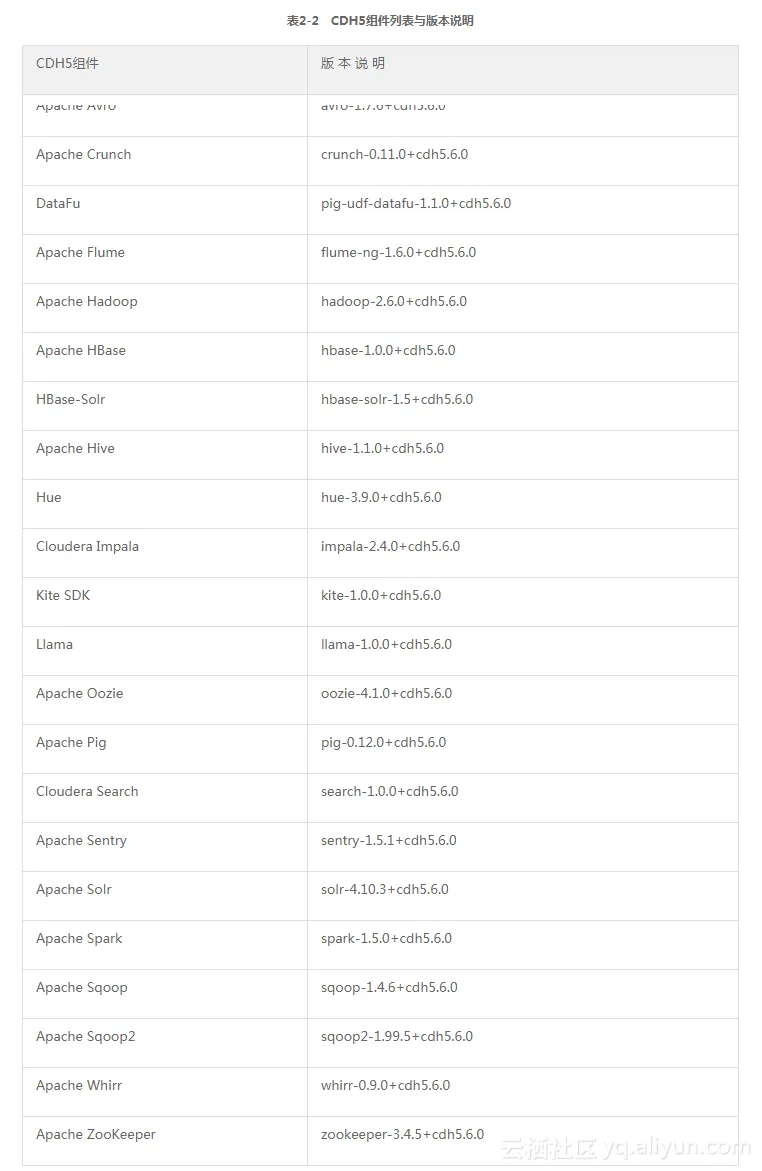Select the hbase-1.0.0+cdh5.6.0 version cell

[x=388, y=351]
